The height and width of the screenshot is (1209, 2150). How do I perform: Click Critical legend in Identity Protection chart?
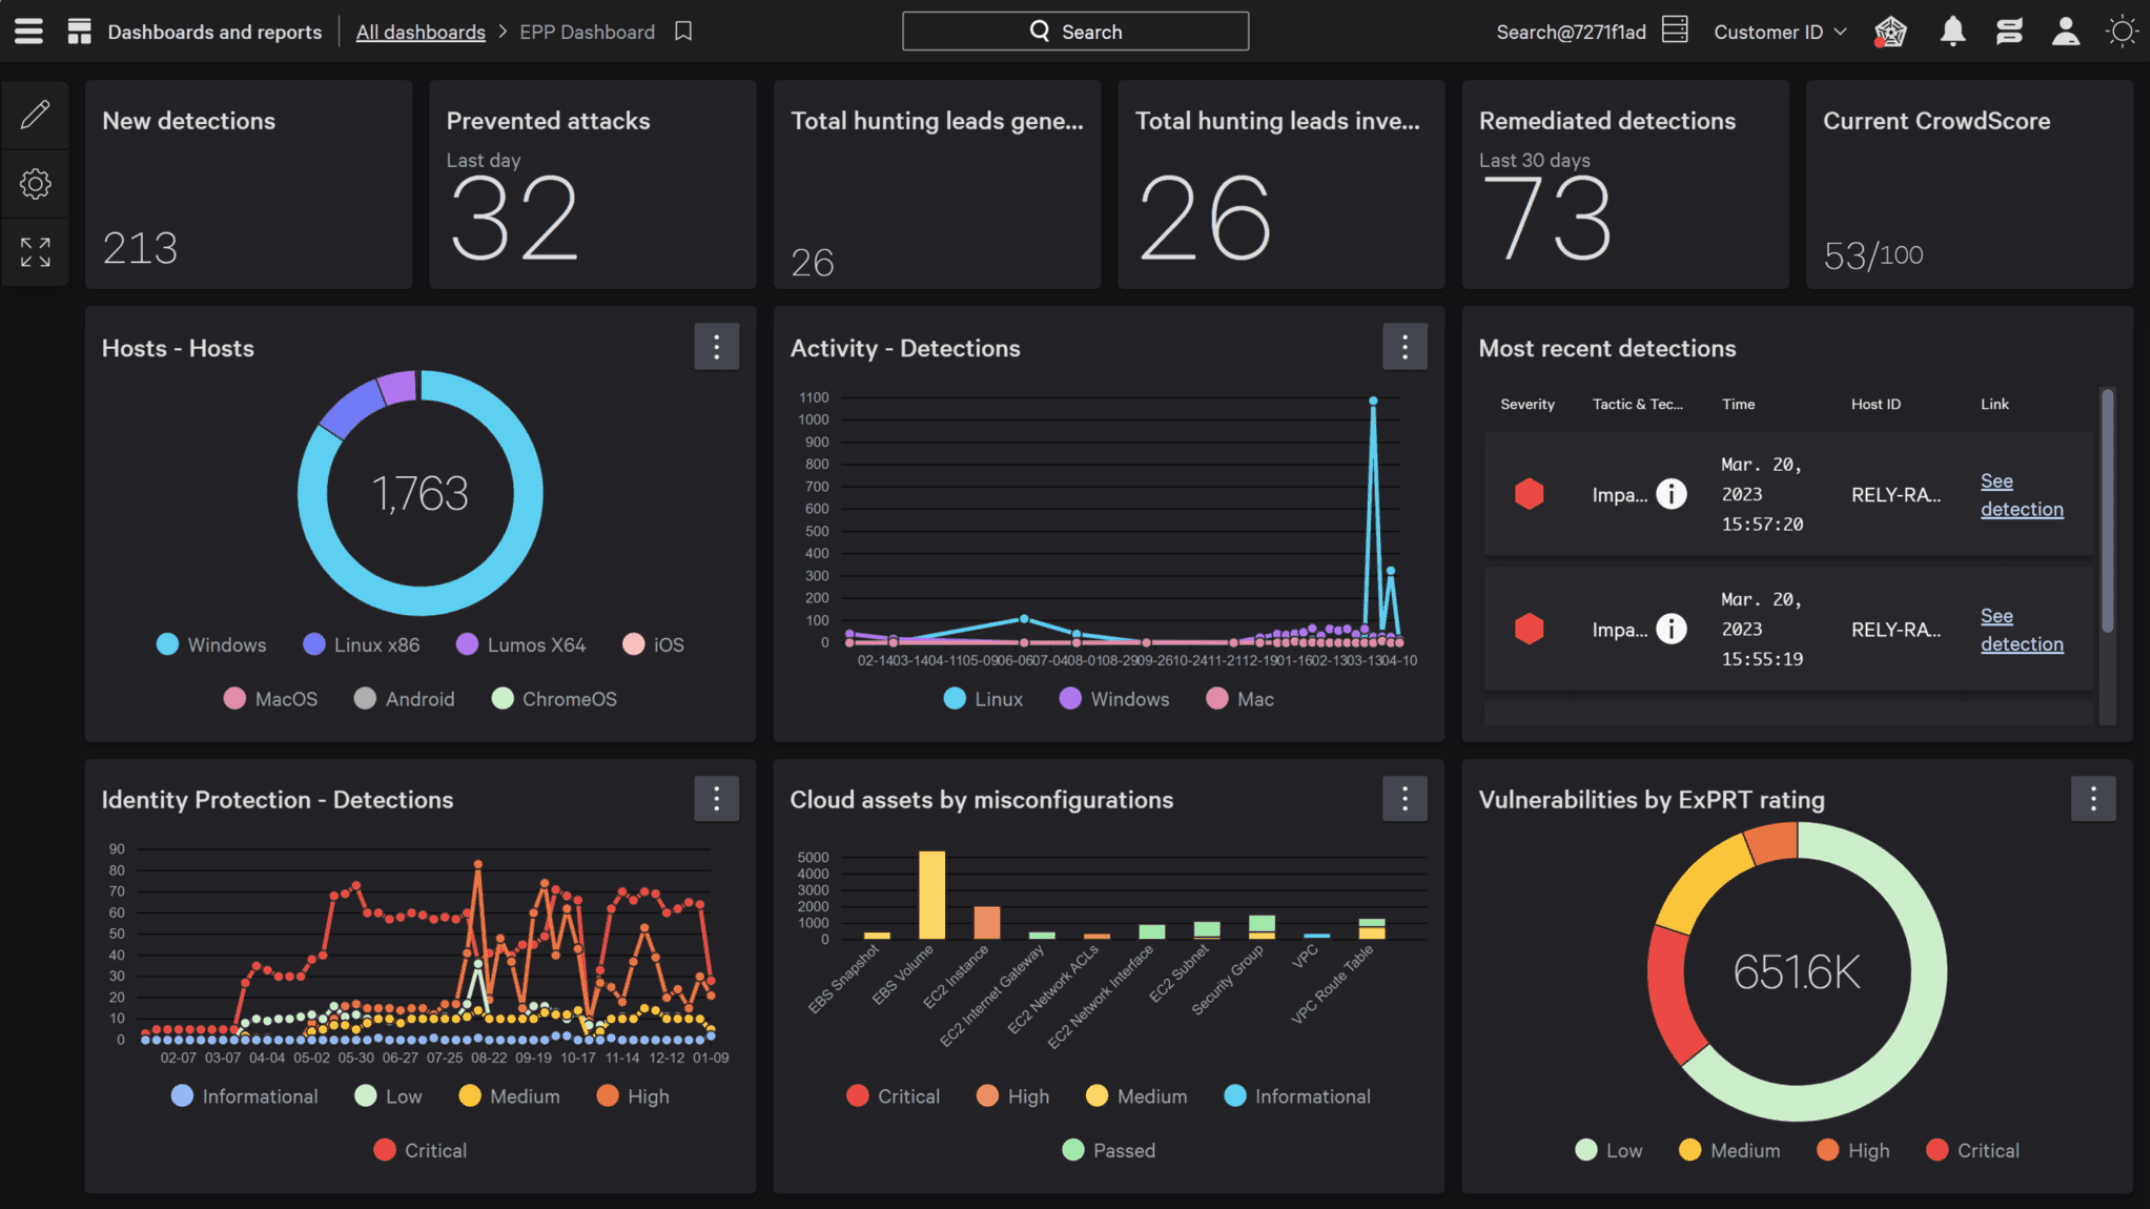point(420,1150)
